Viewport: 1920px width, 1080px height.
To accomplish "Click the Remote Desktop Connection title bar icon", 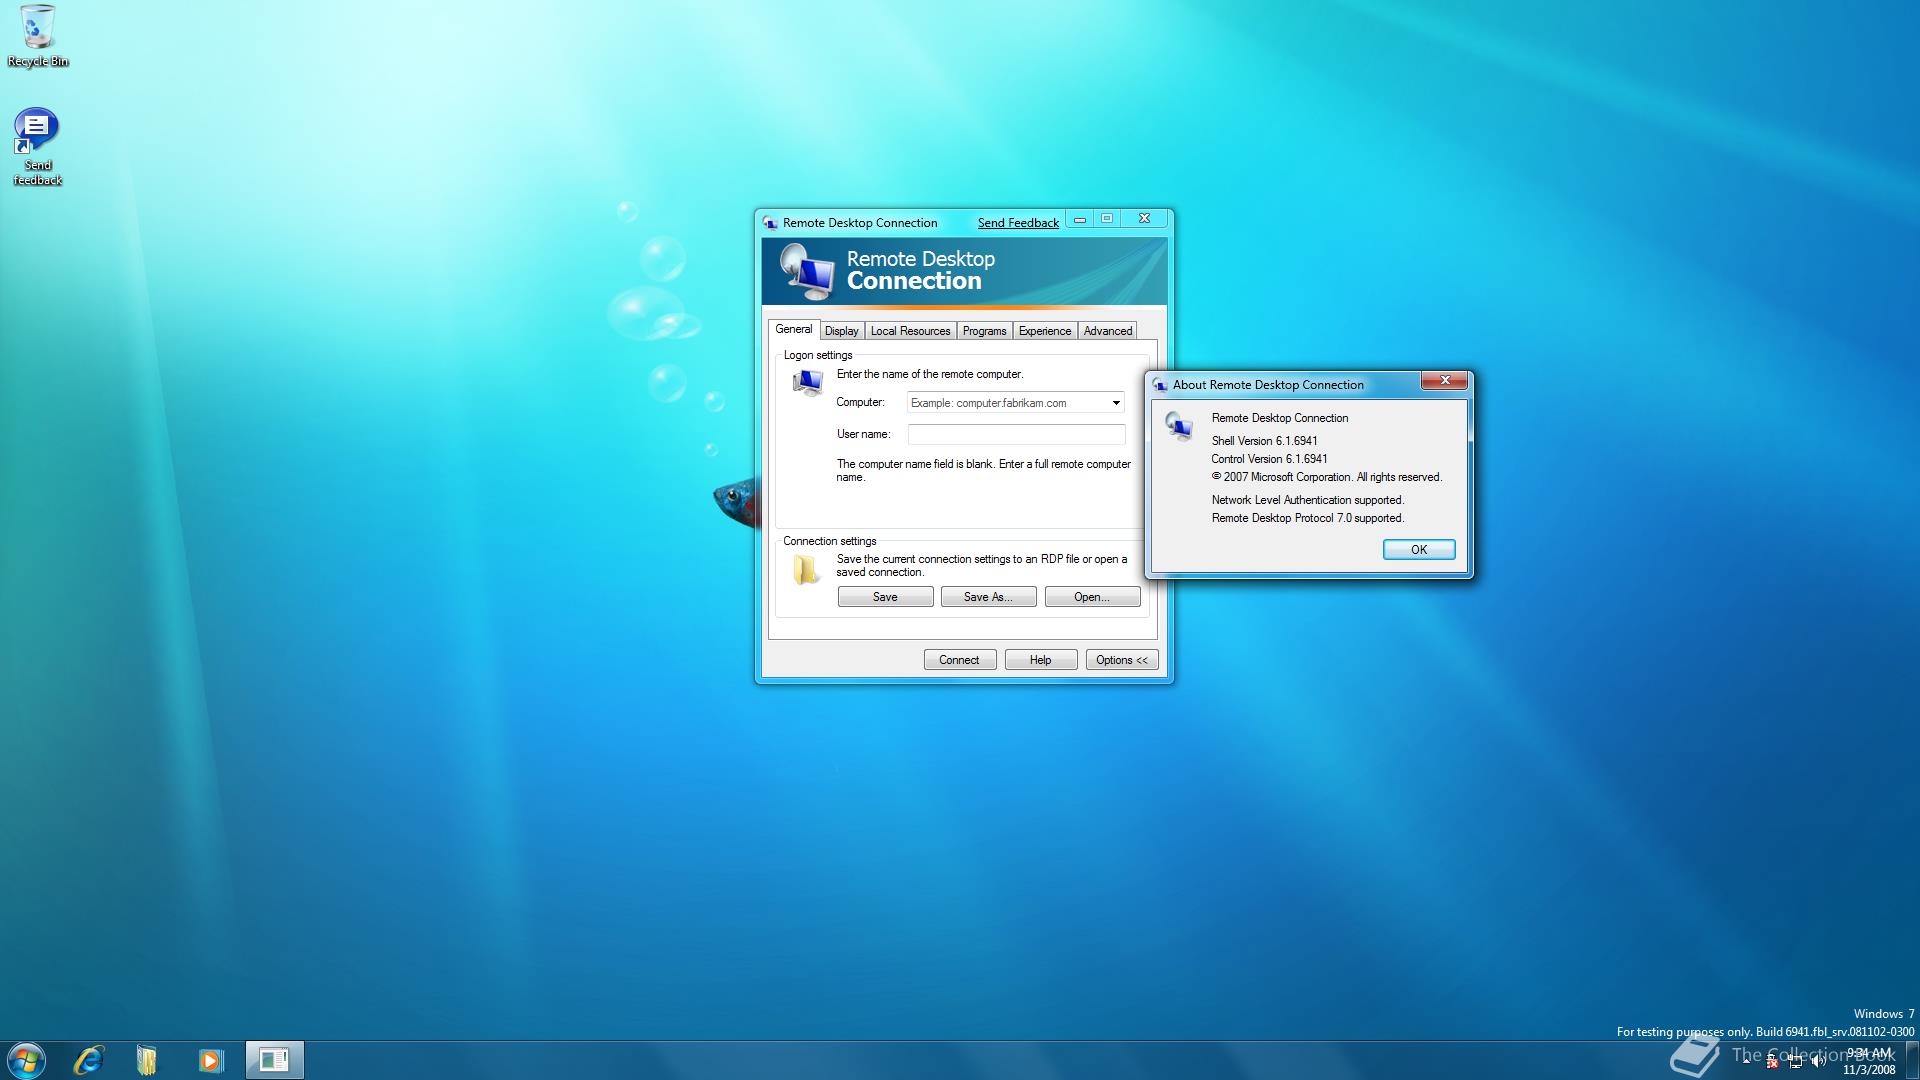I will coord(770,223).
